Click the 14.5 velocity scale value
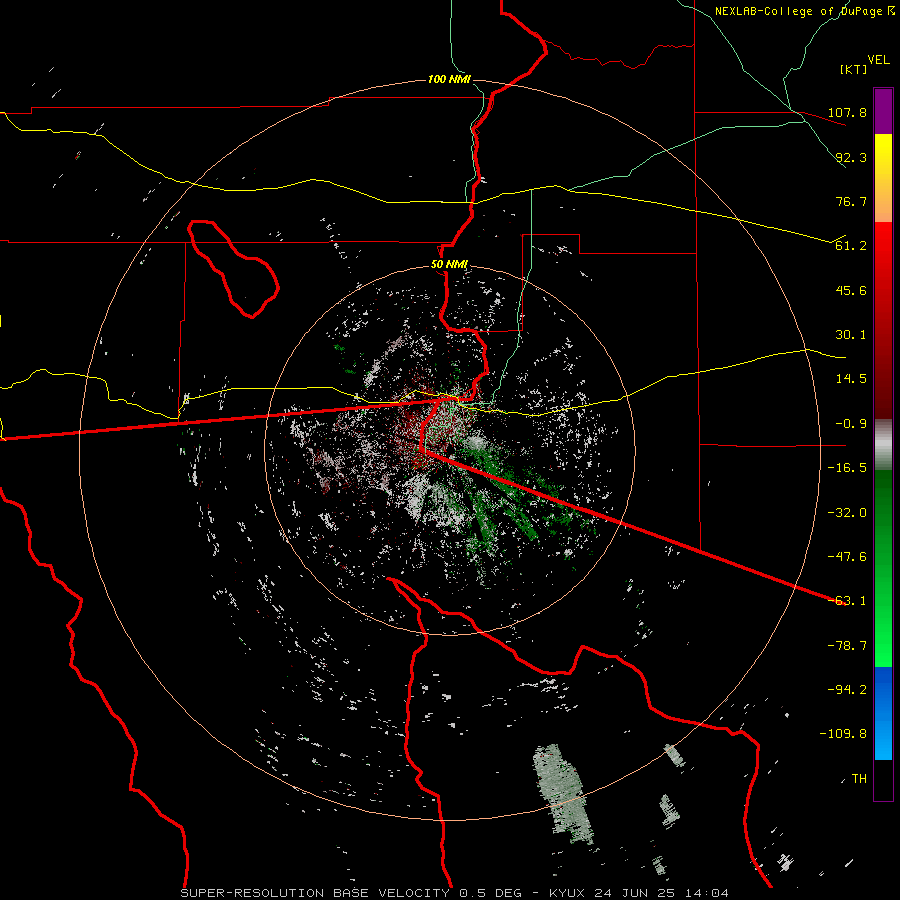This screenshot has width=900, height=900. click(851, 379)
